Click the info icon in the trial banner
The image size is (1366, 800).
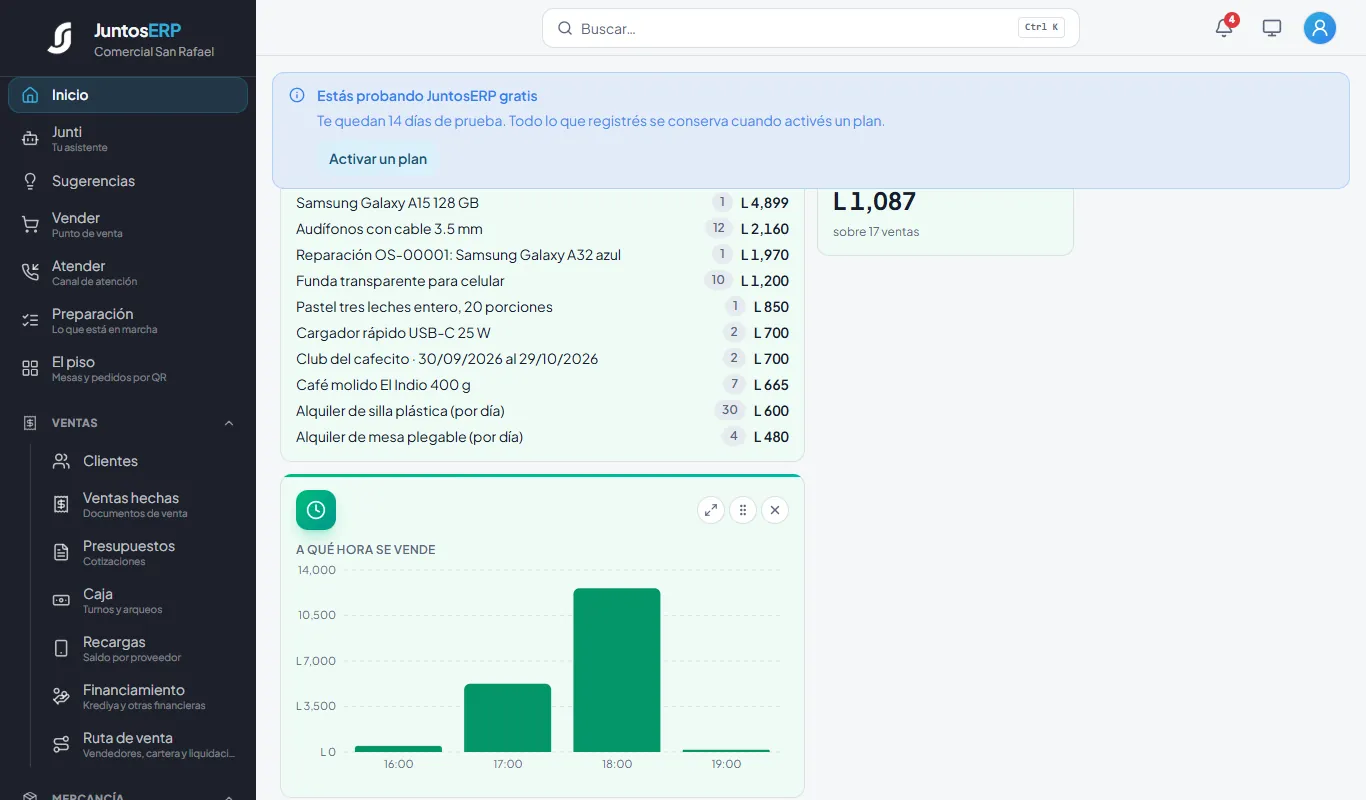(x=297, y=96)
